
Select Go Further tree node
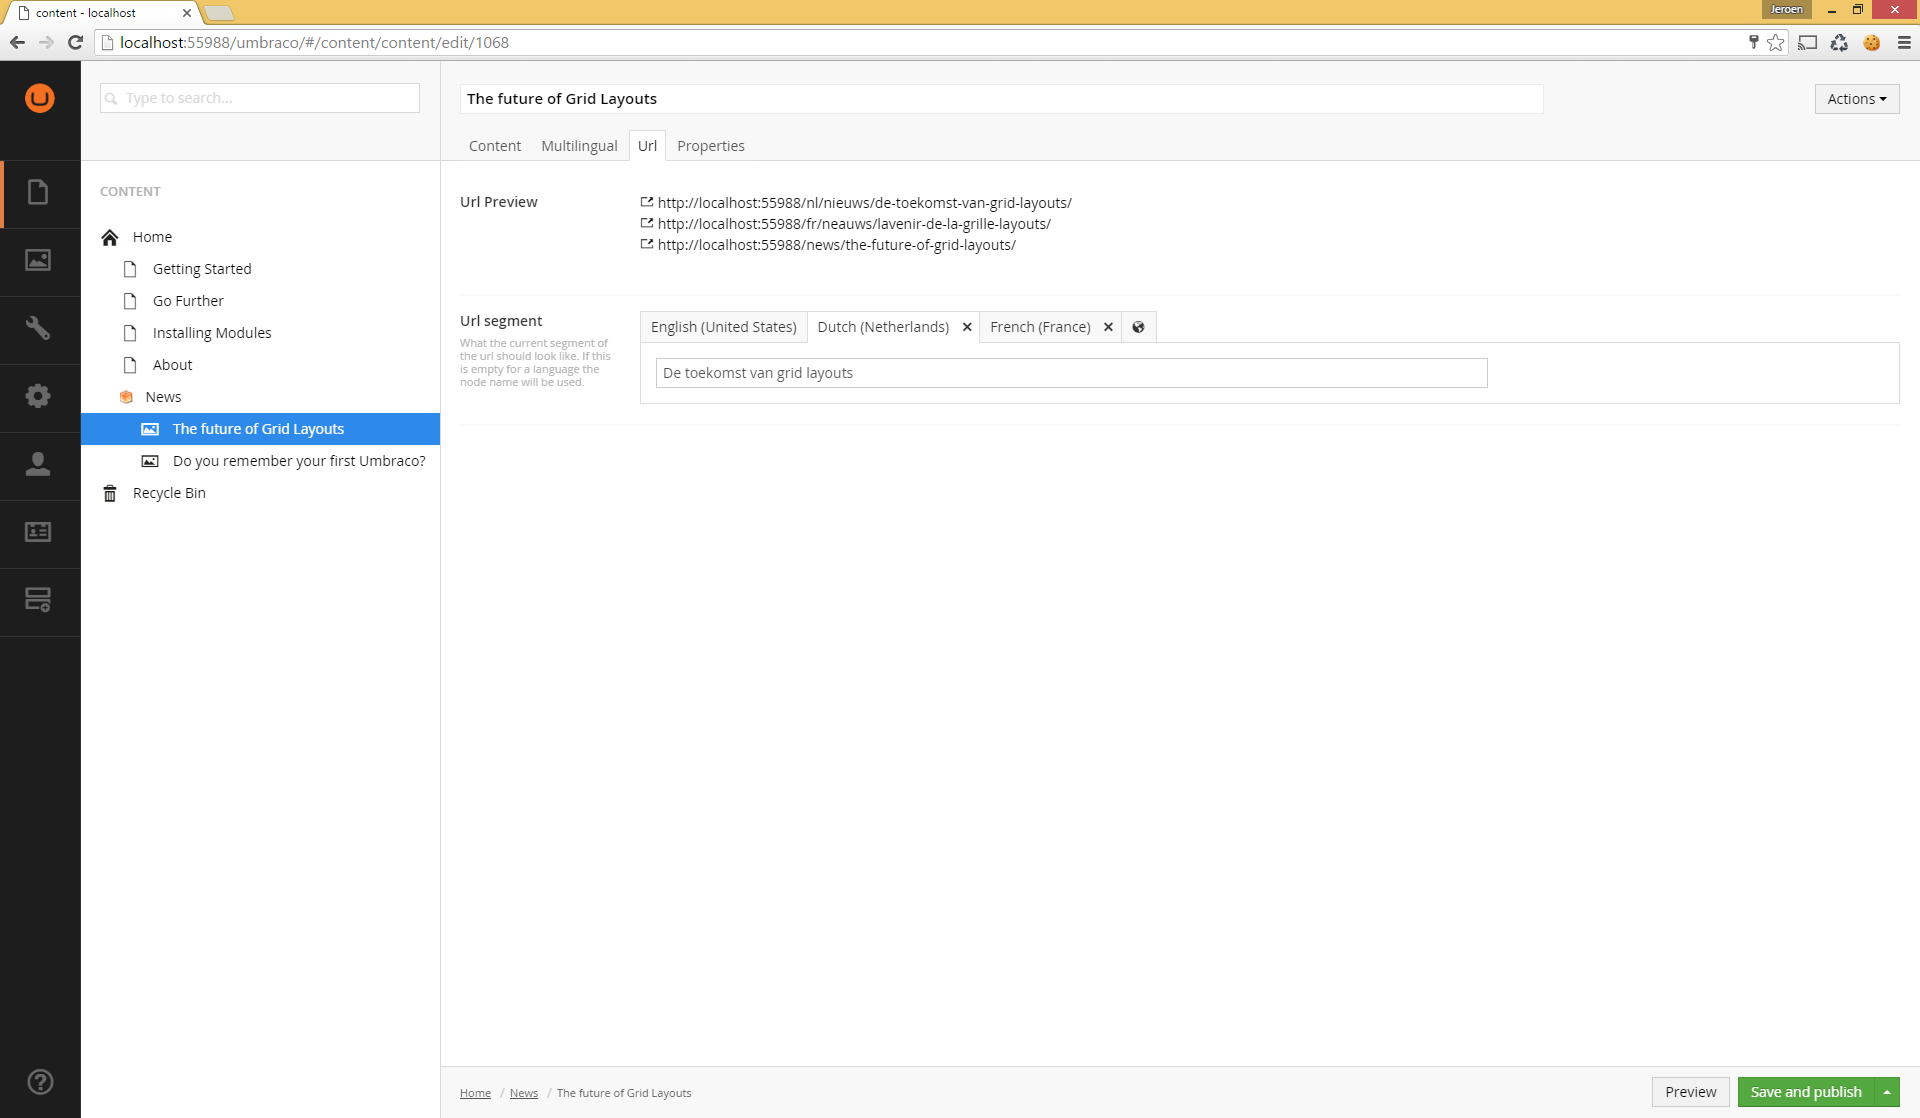click(x=188, y=301)
